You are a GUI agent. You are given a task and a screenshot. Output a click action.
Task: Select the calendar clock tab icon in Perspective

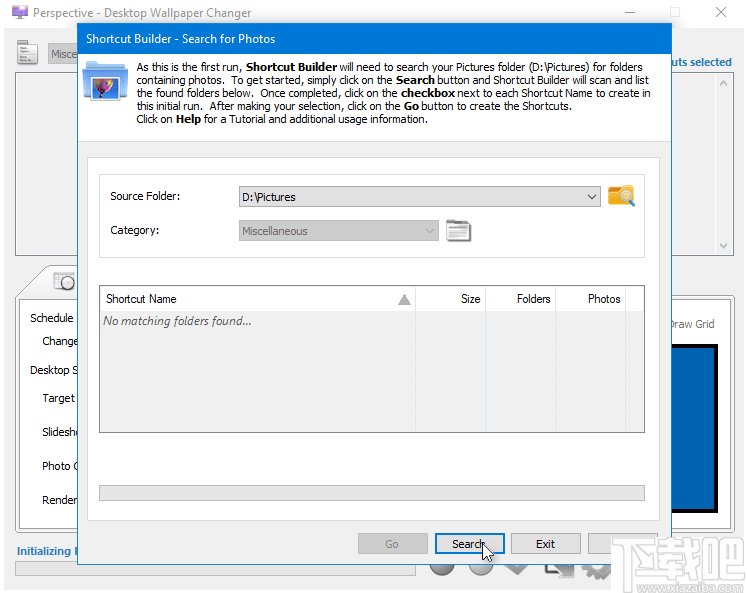point(64,281)
